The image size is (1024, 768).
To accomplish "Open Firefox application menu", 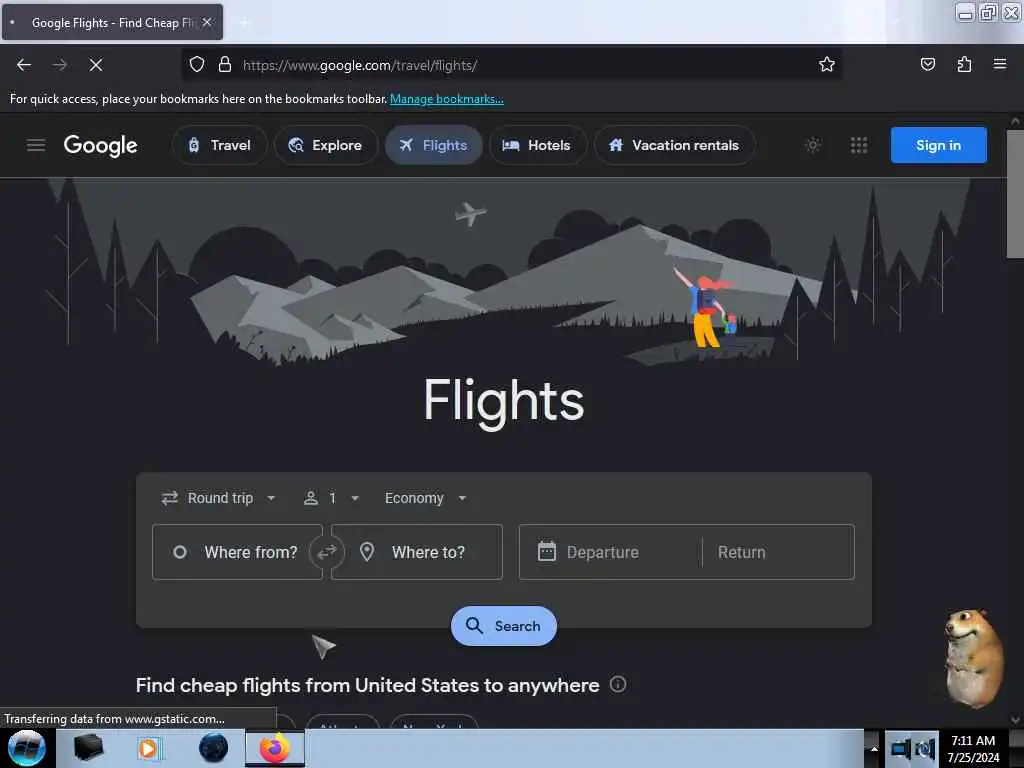I will point(1000,64).
